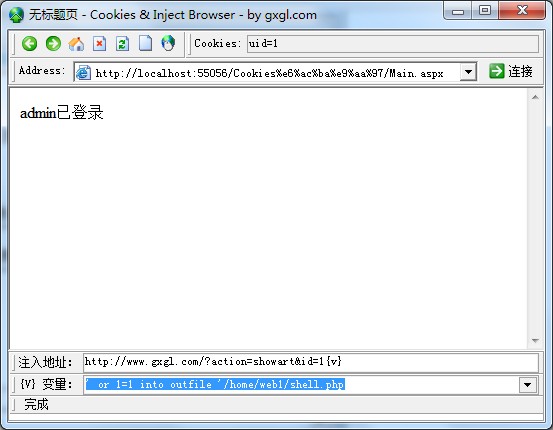Click the globe with mouse icon
Image resolution: width=553 pixels, height=430 pixels.
168,43
